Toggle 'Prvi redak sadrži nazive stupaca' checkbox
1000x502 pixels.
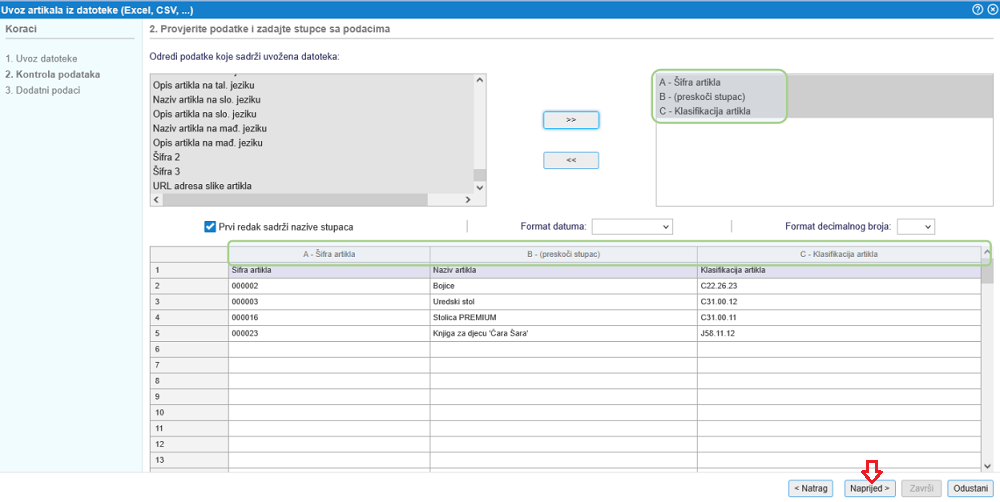210,226
